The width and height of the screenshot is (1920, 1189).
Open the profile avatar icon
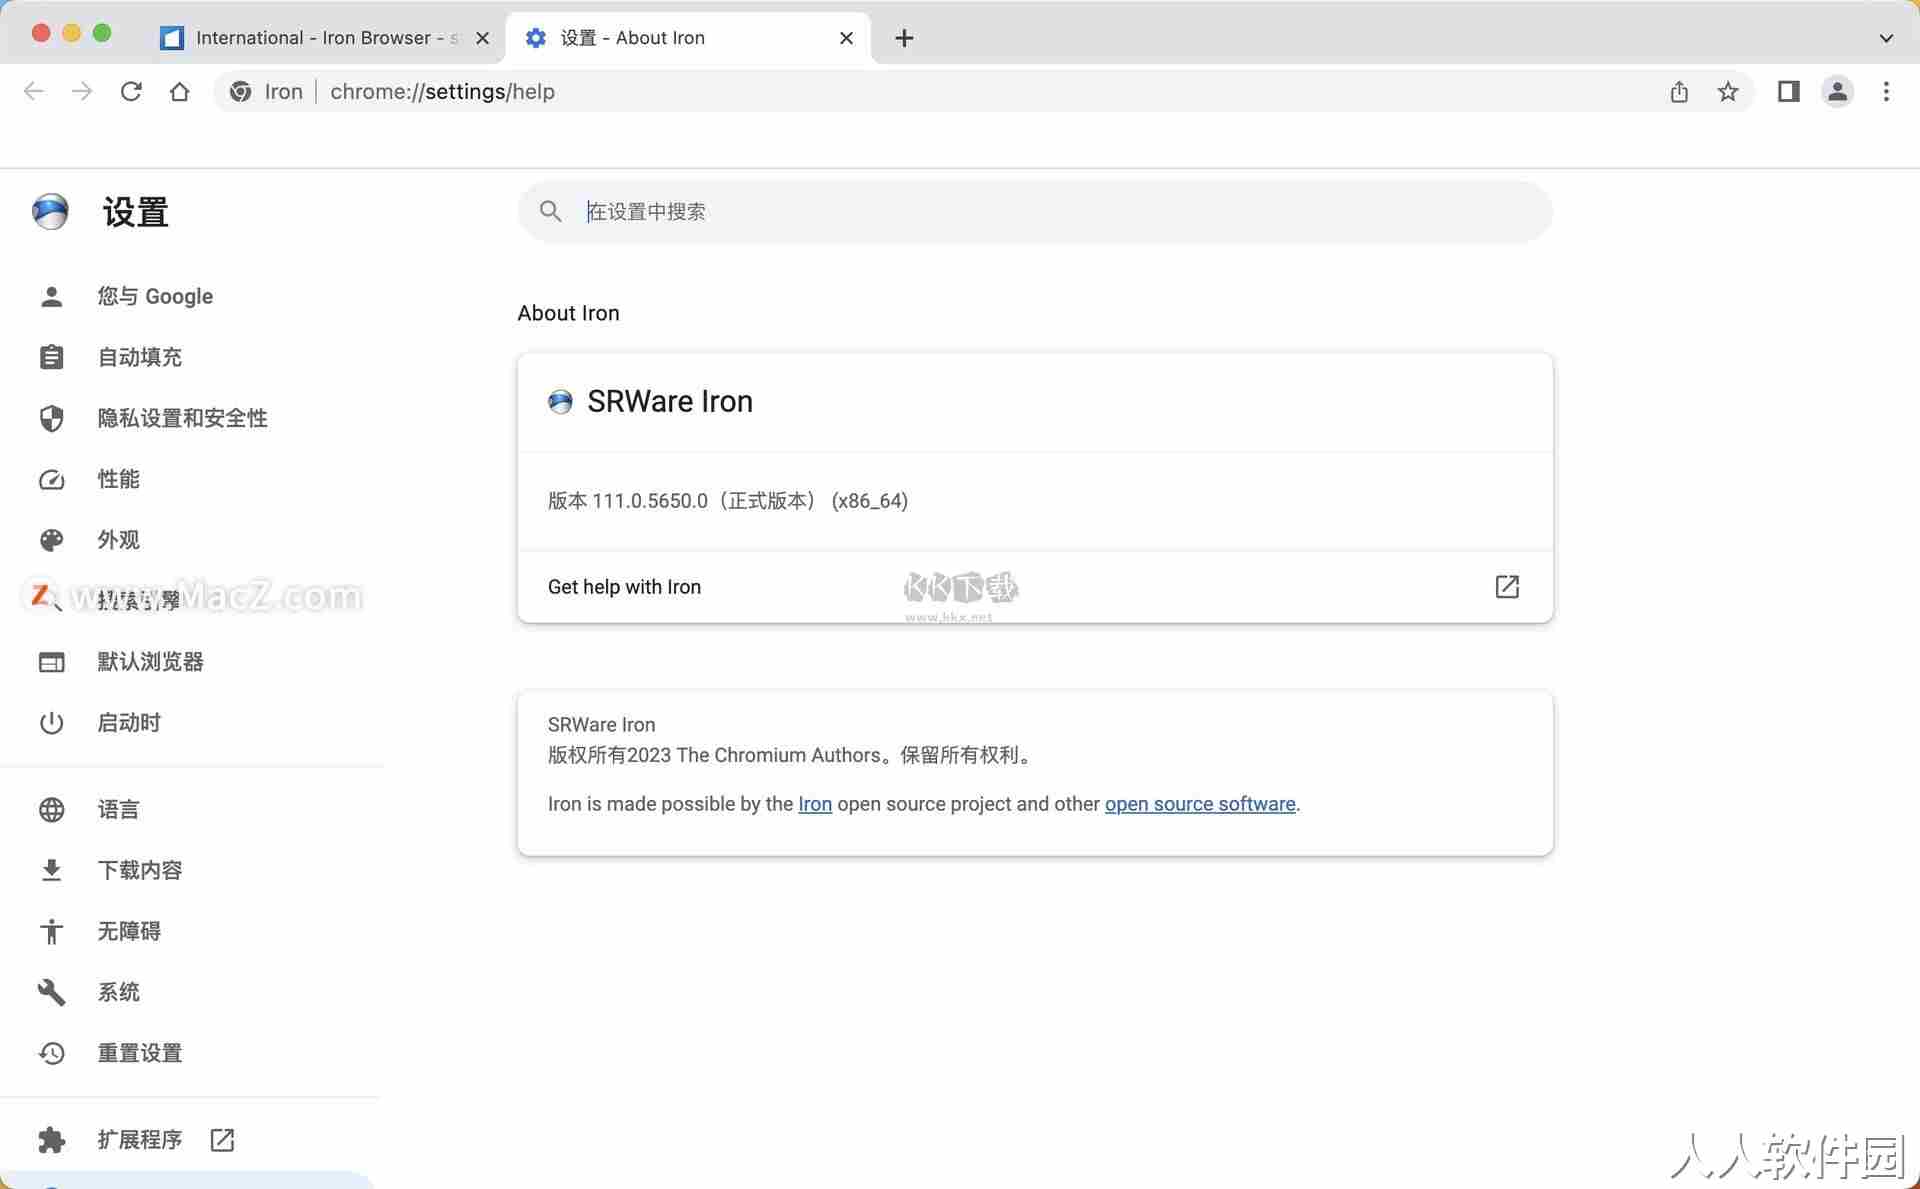tap(1837, 92)
